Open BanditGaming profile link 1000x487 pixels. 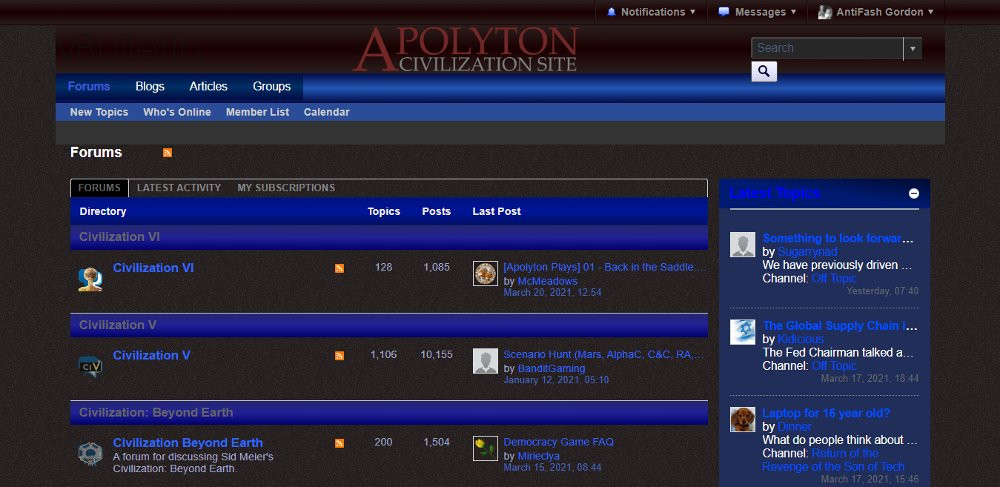pos(551,368)
